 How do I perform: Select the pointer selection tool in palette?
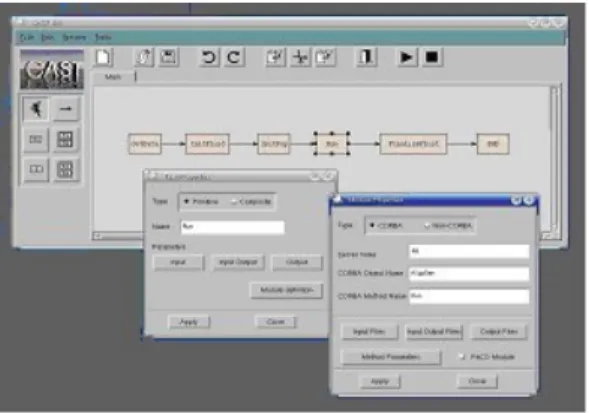(x=36, y=109)
